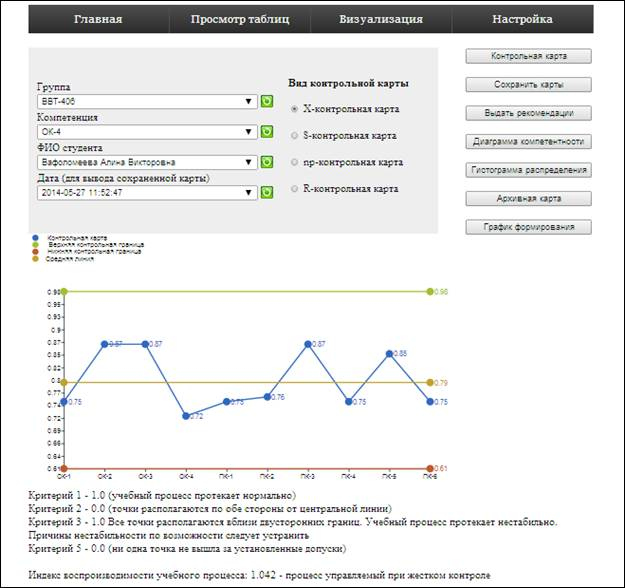Open the Настройка menu item

(523, 19)
